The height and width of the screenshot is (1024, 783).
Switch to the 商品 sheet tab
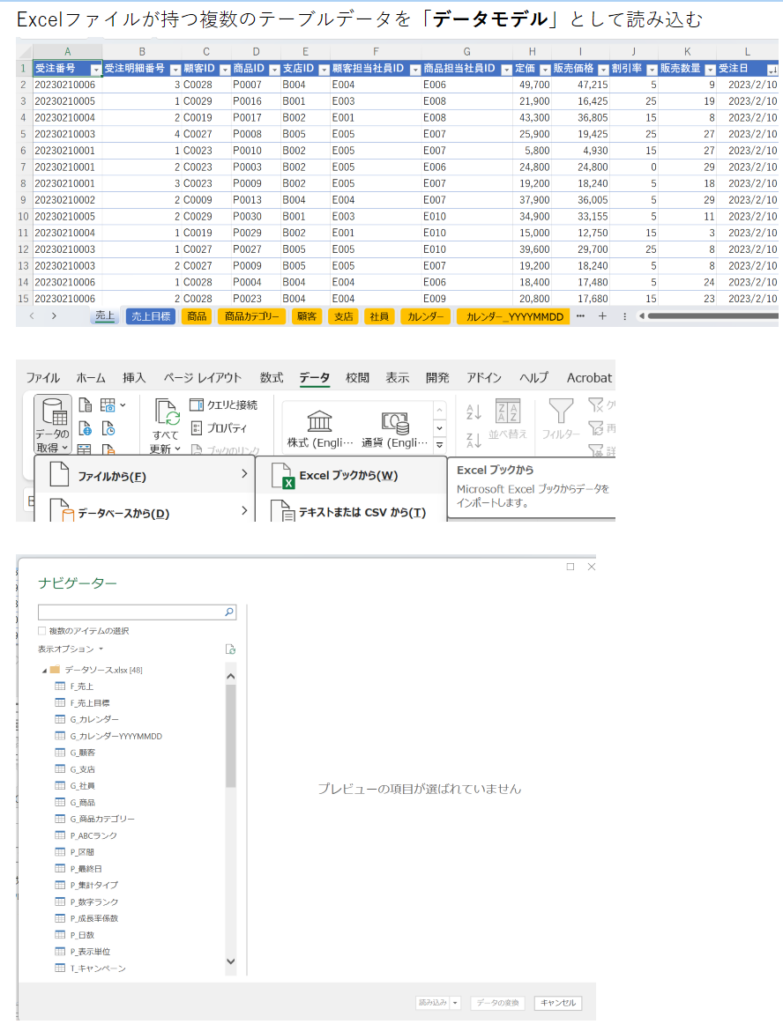click(197, 316)
